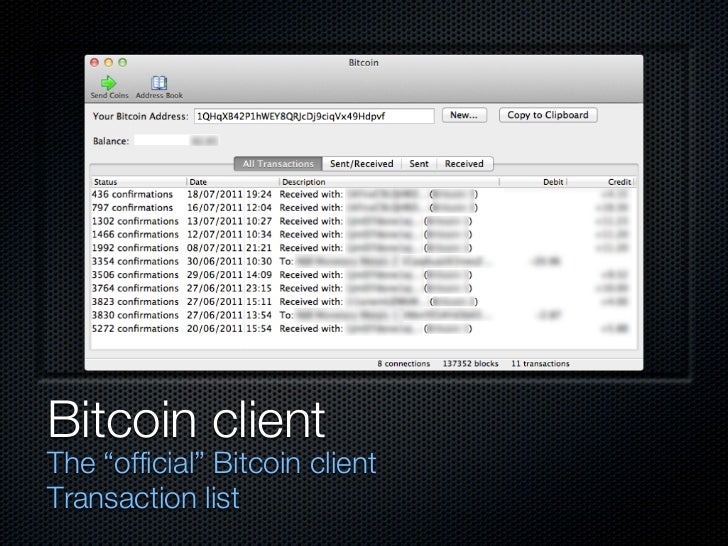Click the Balance label
Image resolution: width=728 pixels, height=546 pixels.
111,141
